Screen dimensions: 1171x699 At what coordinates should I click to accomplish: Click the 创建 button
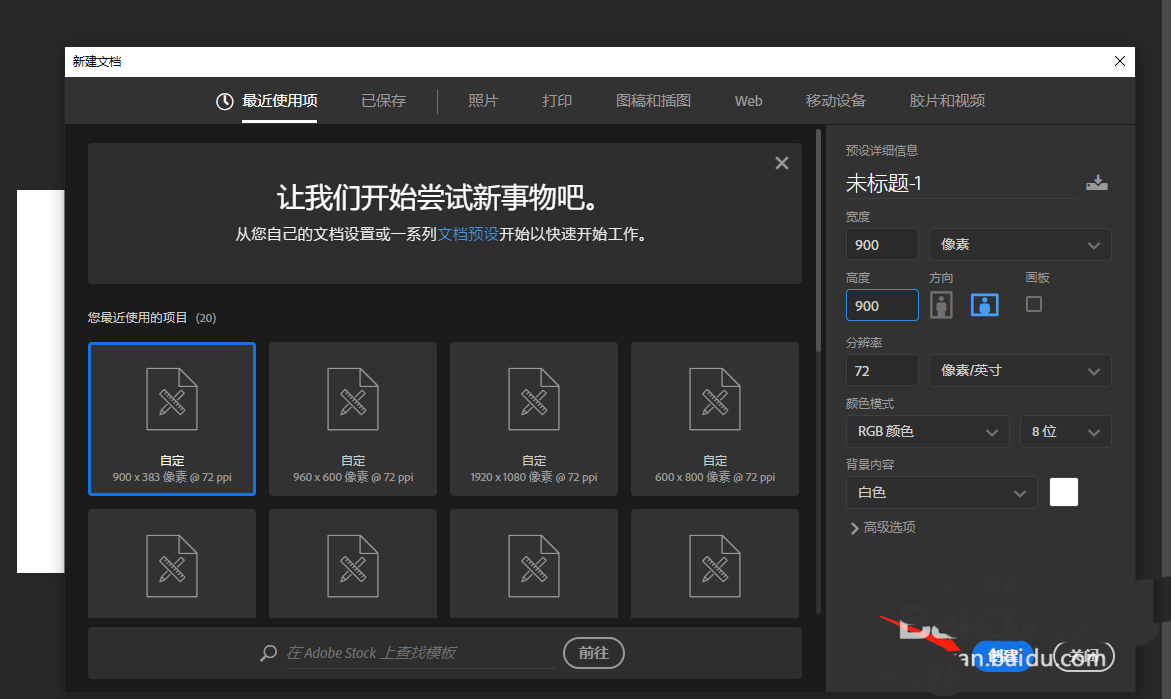tap(1002, 655)
